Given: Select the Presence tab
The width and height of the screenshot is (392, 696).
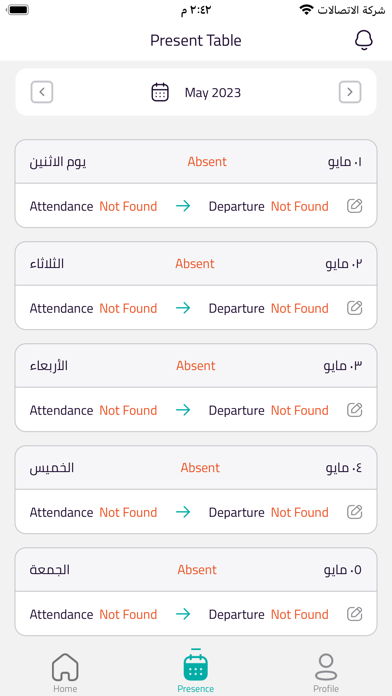Looking at the screenshot, I should click(195, 671).
